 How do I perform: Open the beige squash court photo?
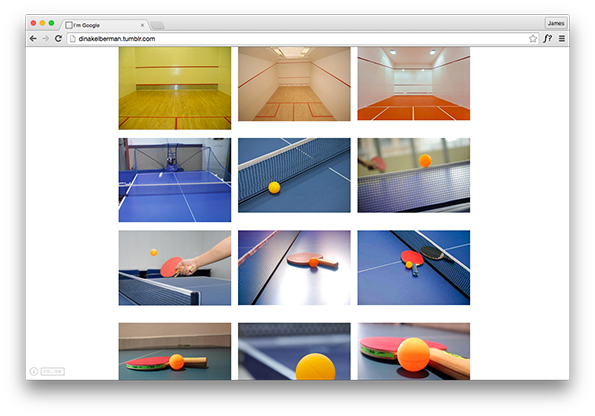click(x=294, y=84)
